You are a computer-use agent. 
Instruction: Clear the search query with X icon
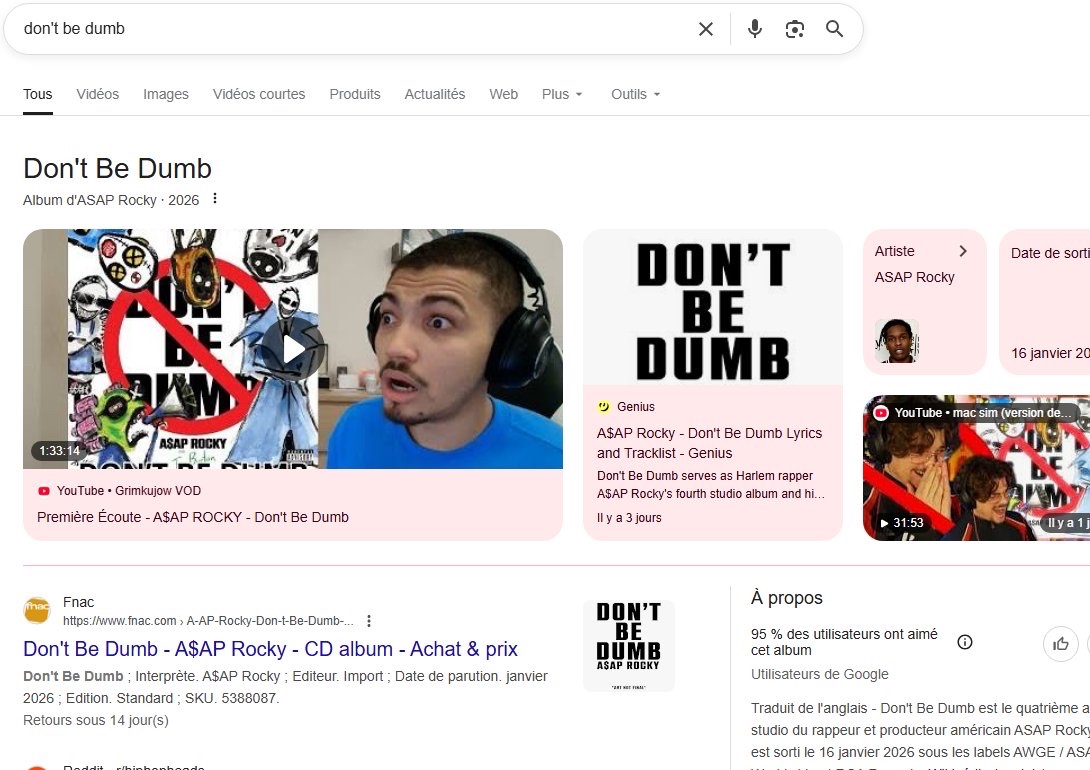pyautogui.click(x=706, y=29)
